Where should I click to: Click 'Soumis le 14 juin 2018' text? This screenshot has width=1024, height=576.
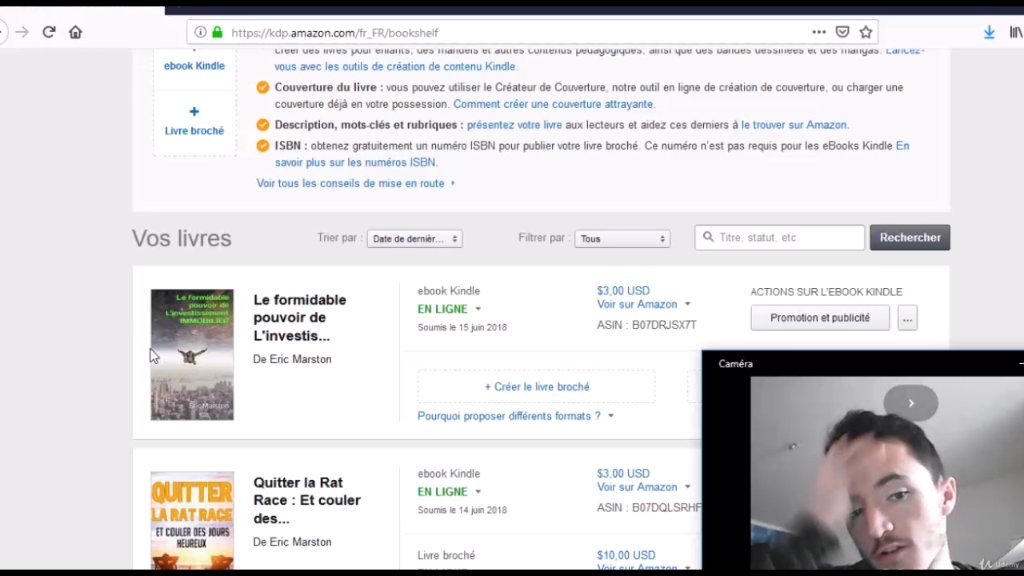tap(462, 510)
